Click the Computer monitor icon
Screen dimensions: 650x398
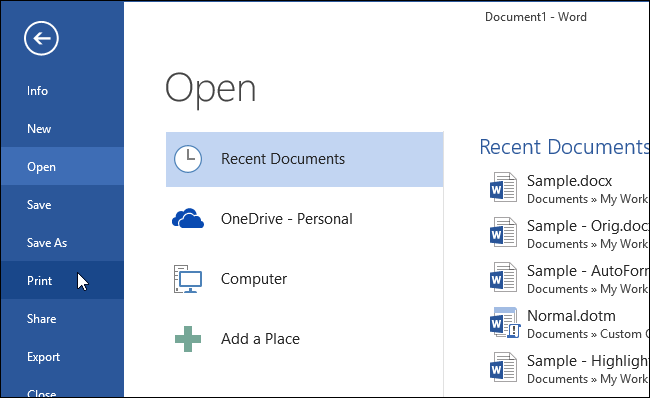tap(188, 279)
